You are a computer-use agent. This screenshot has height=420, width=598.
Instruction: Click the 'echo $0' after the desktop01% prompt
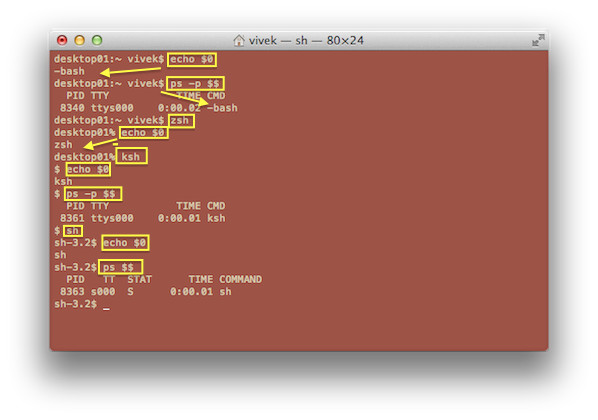(143, 133)
